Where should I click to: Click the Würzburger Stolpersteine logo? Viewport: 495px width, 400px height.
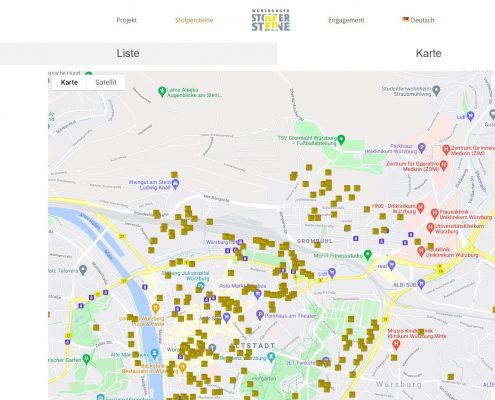pyautogui.click(x=271, y=20)
